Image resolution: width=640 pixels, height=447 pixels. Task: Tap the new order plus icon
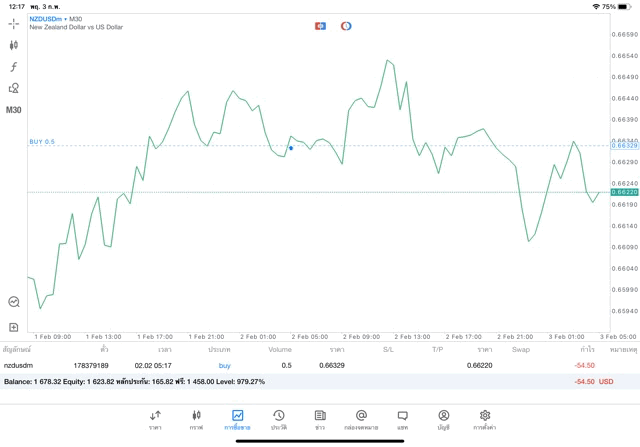14,327
